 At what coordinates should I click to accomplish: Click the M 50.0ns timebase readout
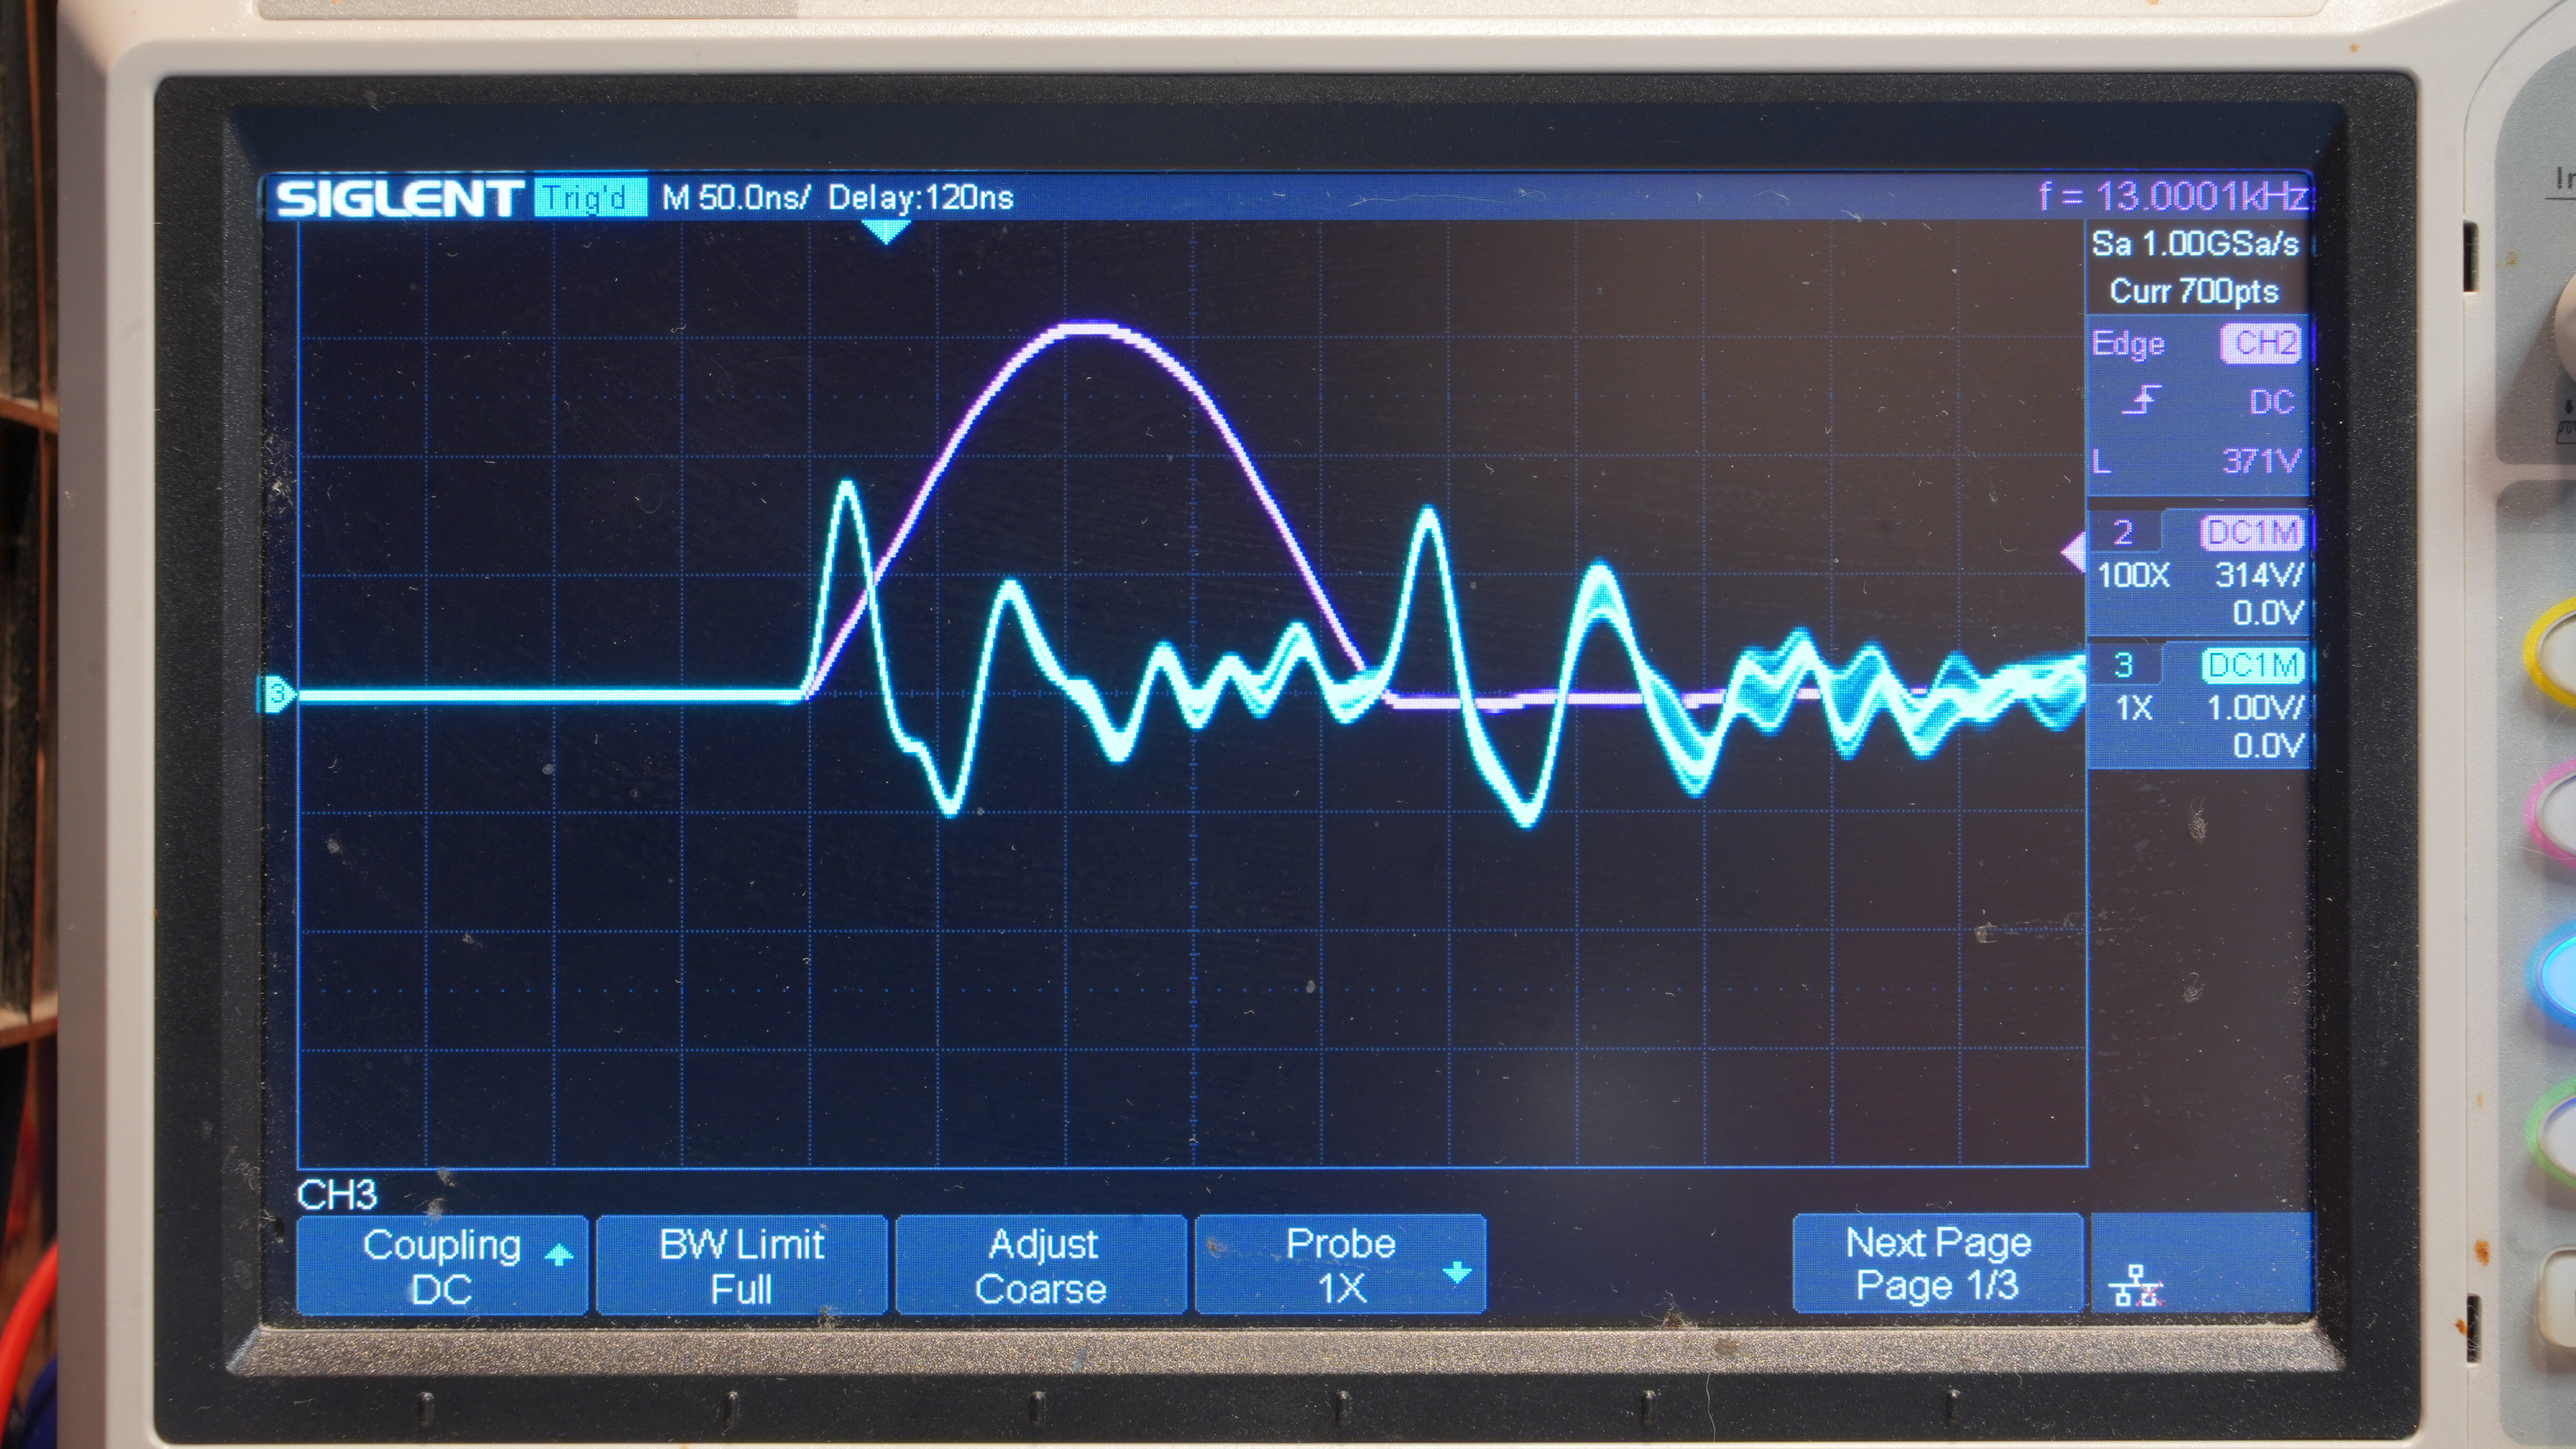point(736,197)
